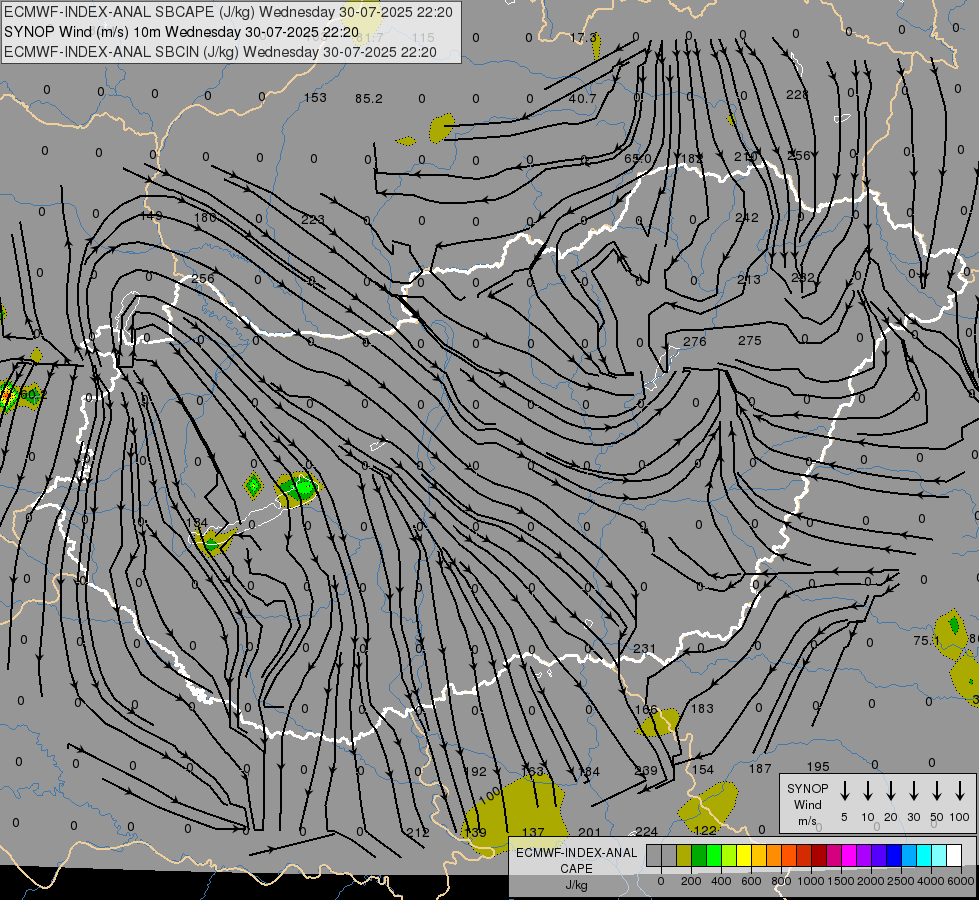The height and width of the screenshot is (900, 979).
Task: Click map value 134
Action: [x=197, y=522]
